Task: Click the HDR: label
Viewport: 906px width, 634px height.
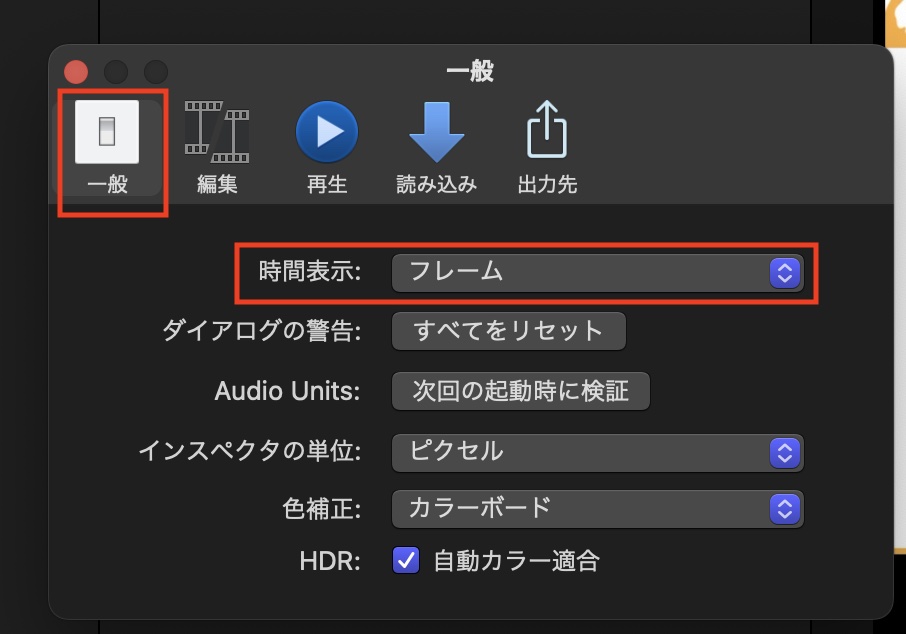Action: click(x=330, y=561)
